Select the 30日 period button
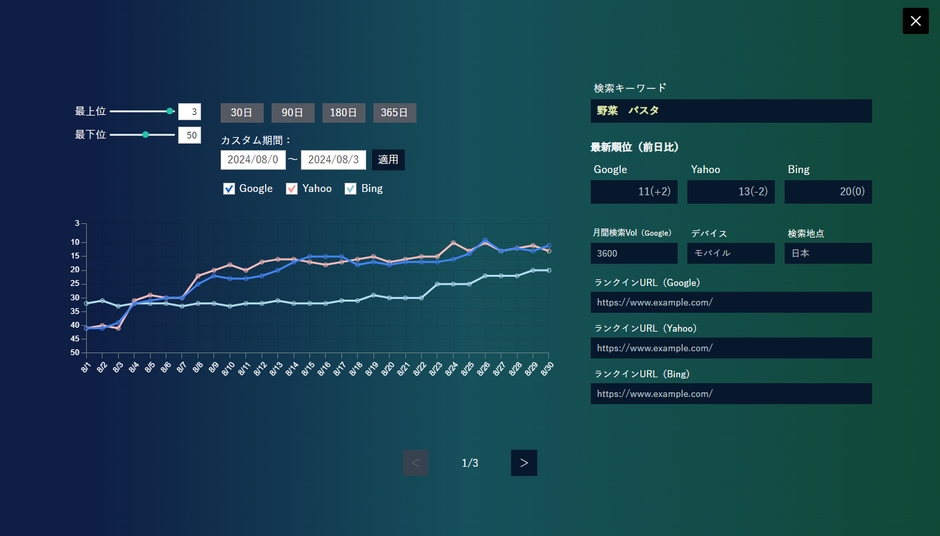 242,113
